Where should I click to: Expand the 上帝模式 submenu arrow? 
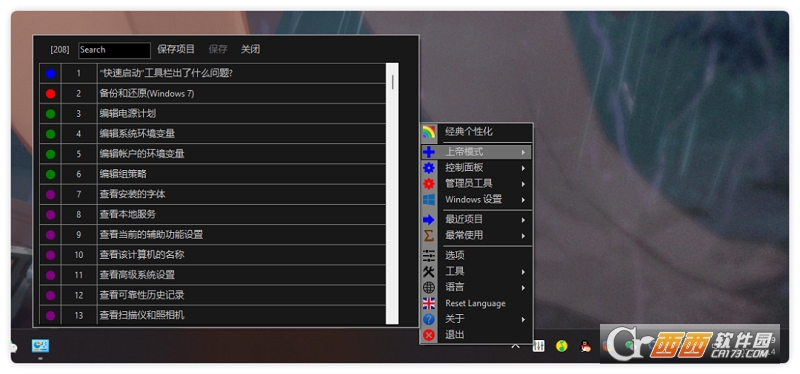click(523, 152)
